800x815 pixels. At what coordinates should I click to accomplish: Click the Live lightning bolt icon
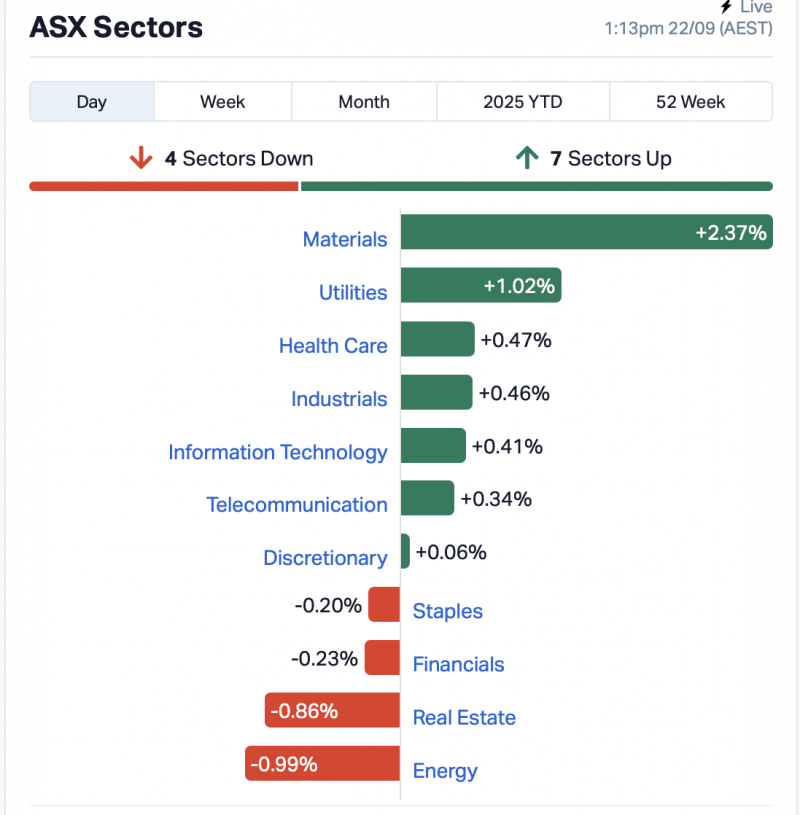726,7
